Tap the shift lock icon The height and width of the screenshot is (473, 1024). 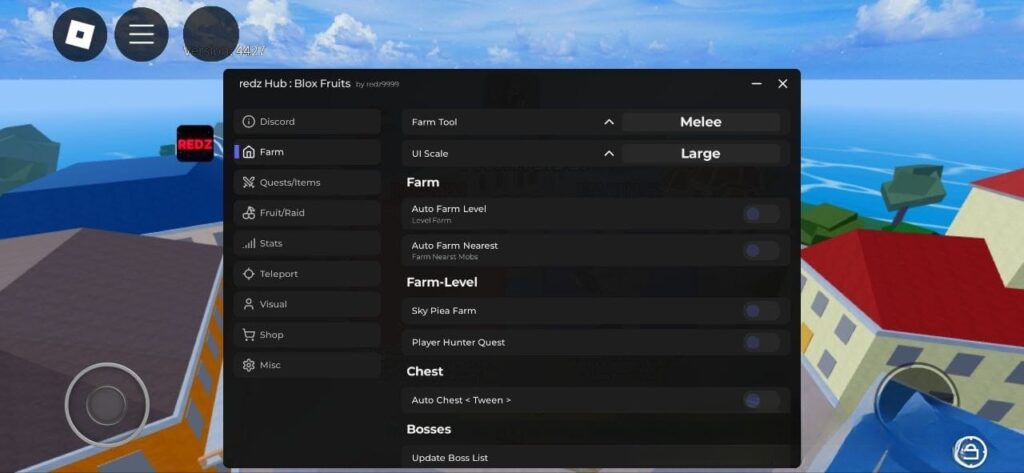(970, 451)
